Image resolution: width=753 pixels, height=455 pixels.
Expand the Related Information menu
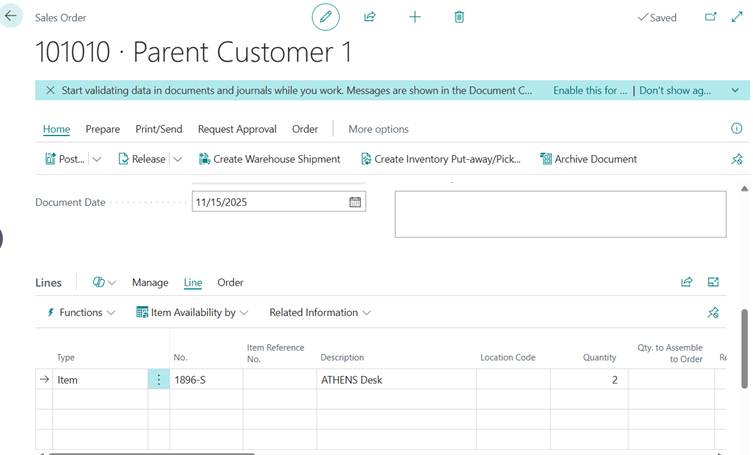point(319,312)
